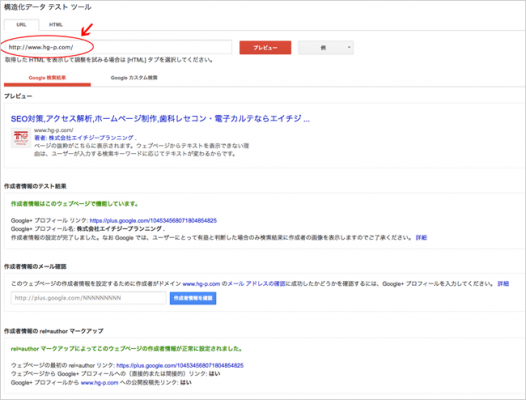Viewport: 526px width, 400px height.
Task: Click the blue 作成者情報を確認 button
Action: [x=193, y=298]
